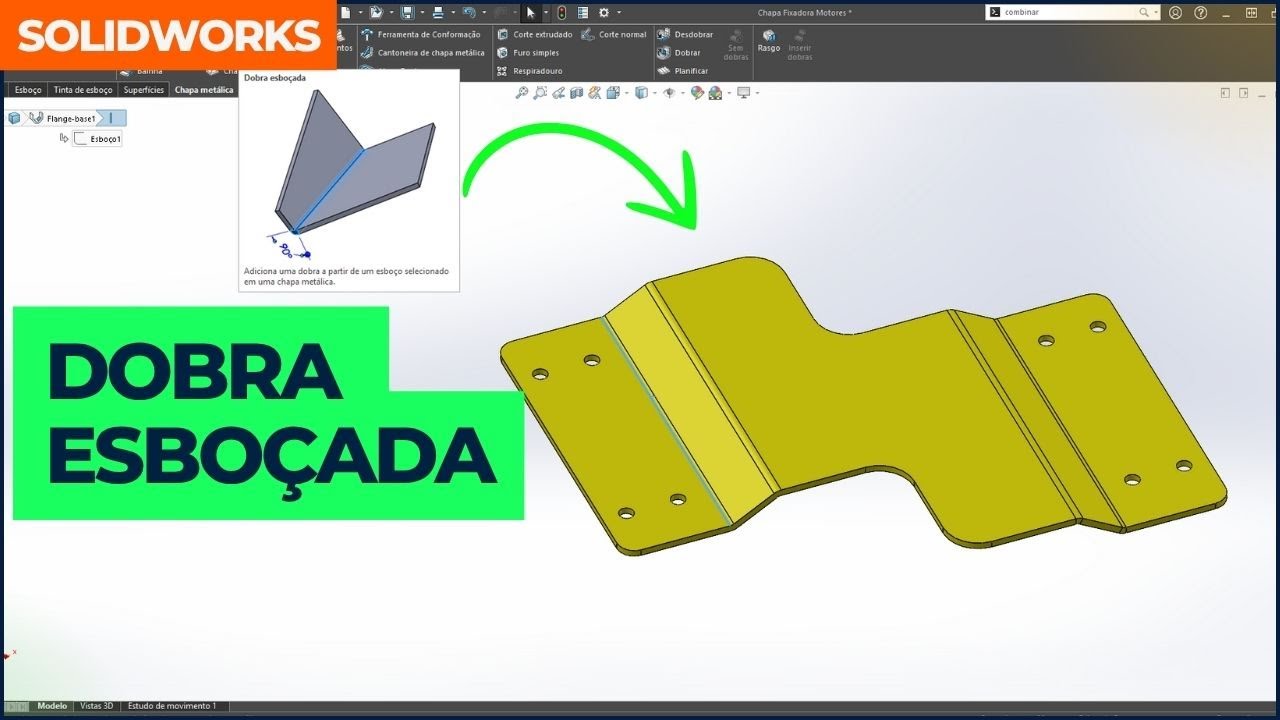The width and height of the screenshot is (1280, 720).
Task: Click Zoom to Area icon
Action: 540,93
